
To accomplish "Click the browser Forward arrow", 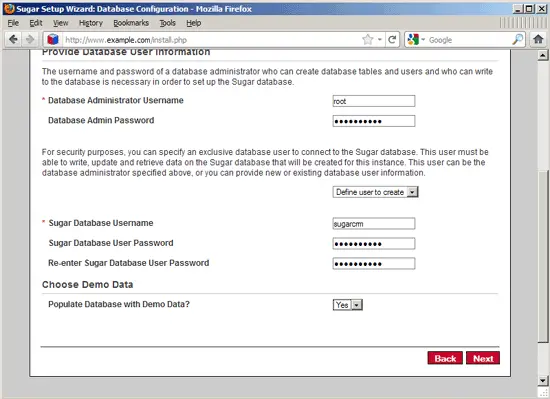I will point(30,39).
